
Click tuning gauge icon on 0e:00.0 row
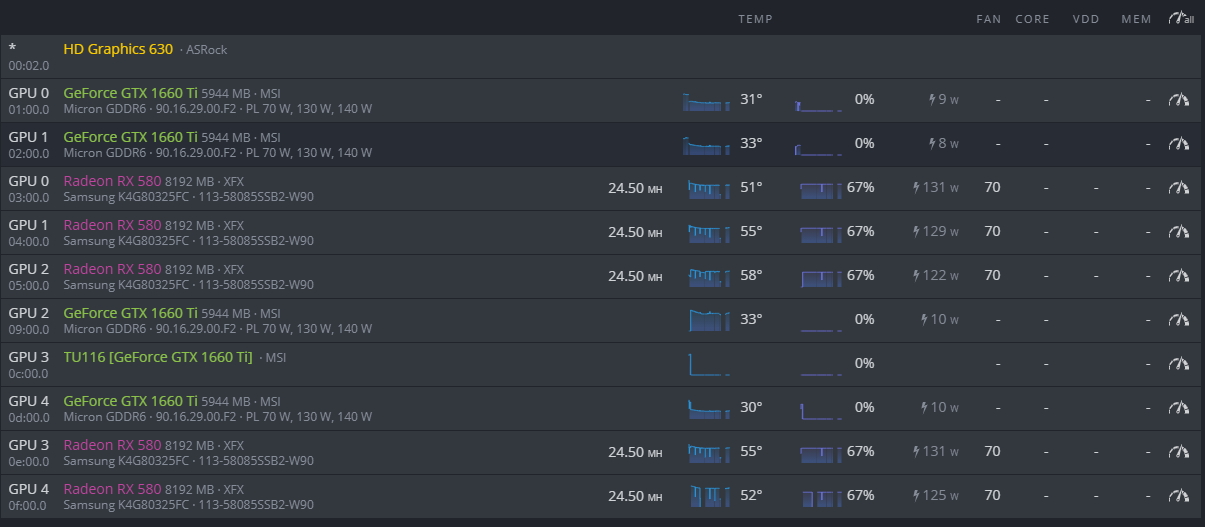(x=1180, y=451)
